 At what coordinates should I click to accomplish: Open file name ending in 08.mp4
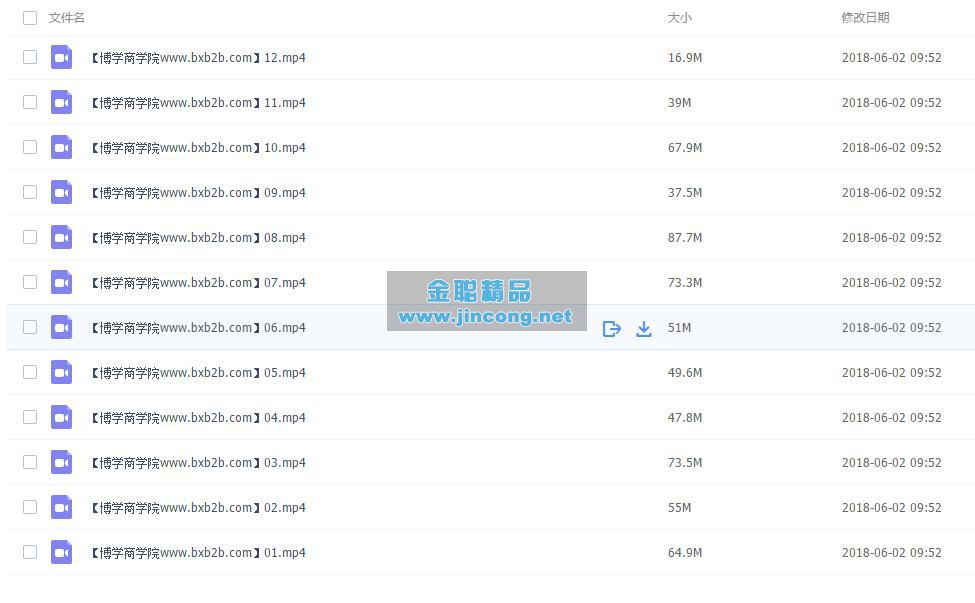click(x=198, y=238)
